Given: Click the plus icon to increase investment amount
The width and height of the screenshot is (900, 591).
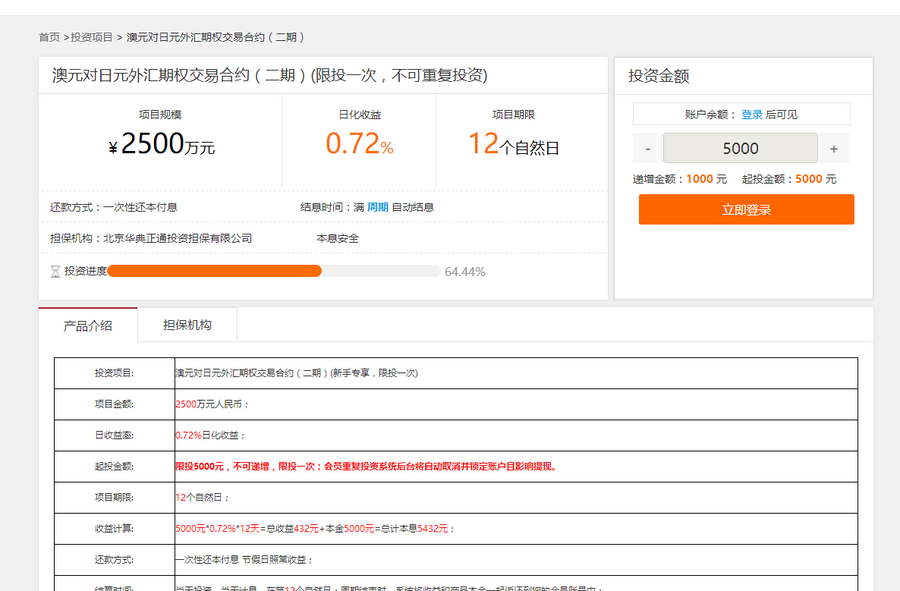Looking at the screenshot, I should pos(833,147).
